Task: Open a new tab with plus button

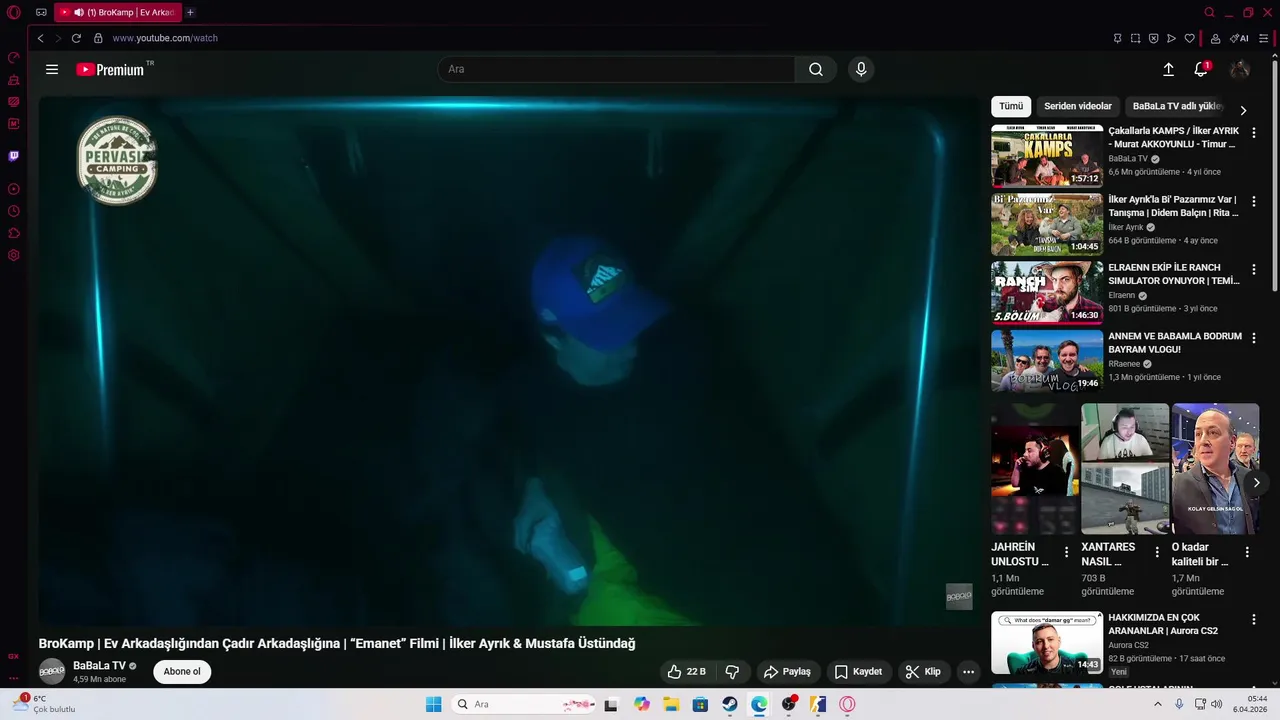Action: [x=190, y=12]
